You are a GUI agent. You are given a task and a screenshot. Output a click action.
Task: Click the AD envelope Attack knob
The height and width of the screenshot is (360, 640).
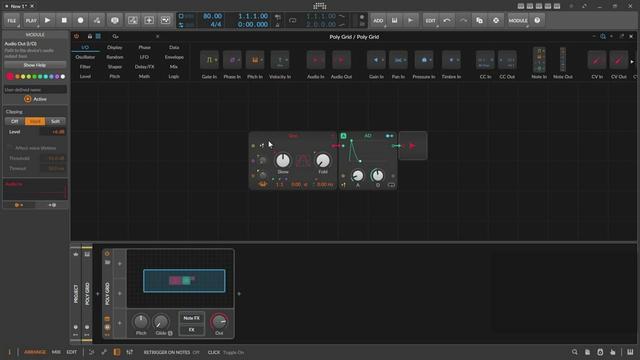358,176
